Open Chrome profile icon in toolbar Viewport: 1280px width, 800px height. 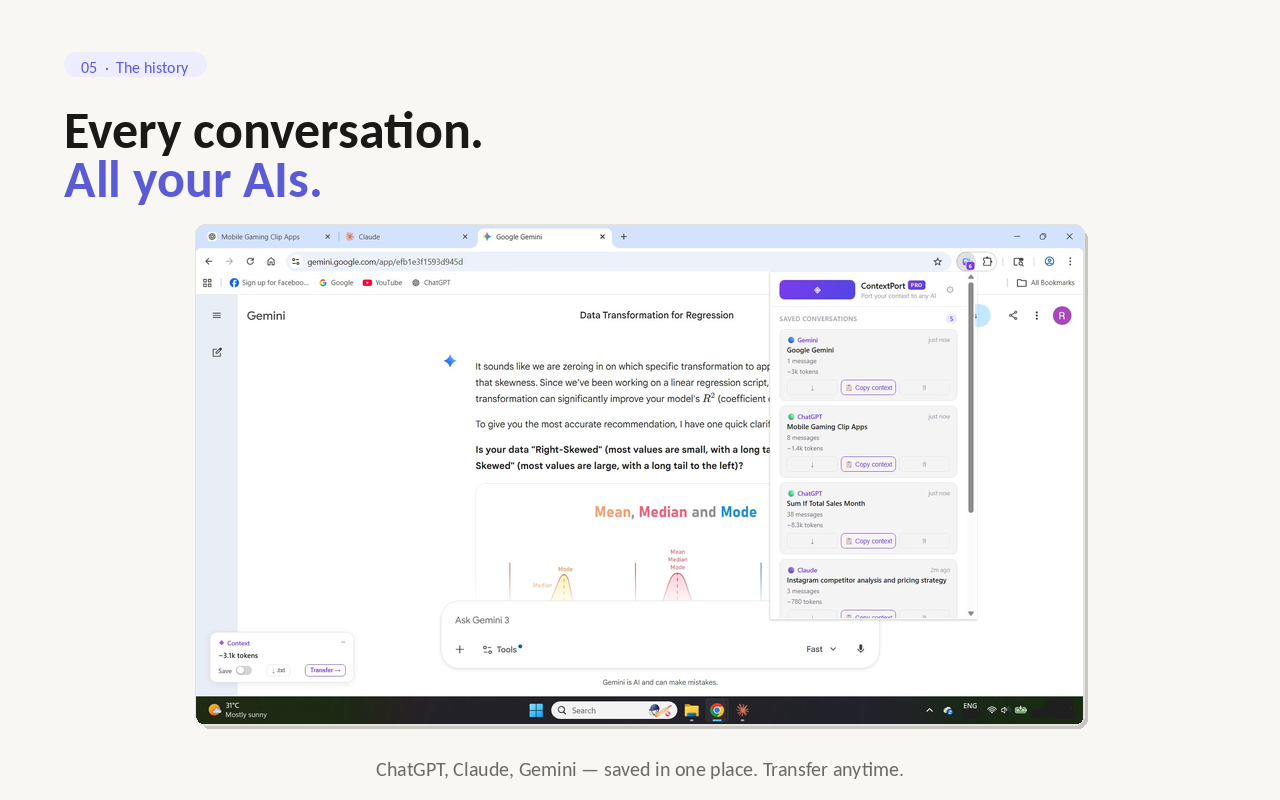tap(1050, 261)
